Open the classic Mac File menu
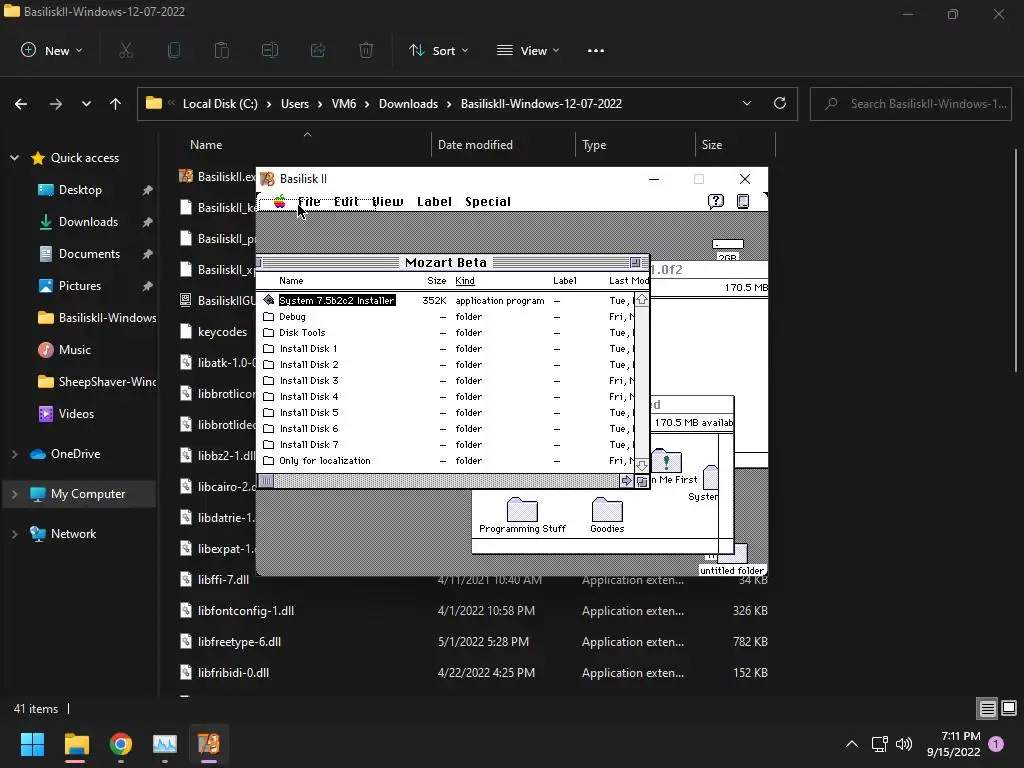The image size is (1024, 768). pos(310,202)
